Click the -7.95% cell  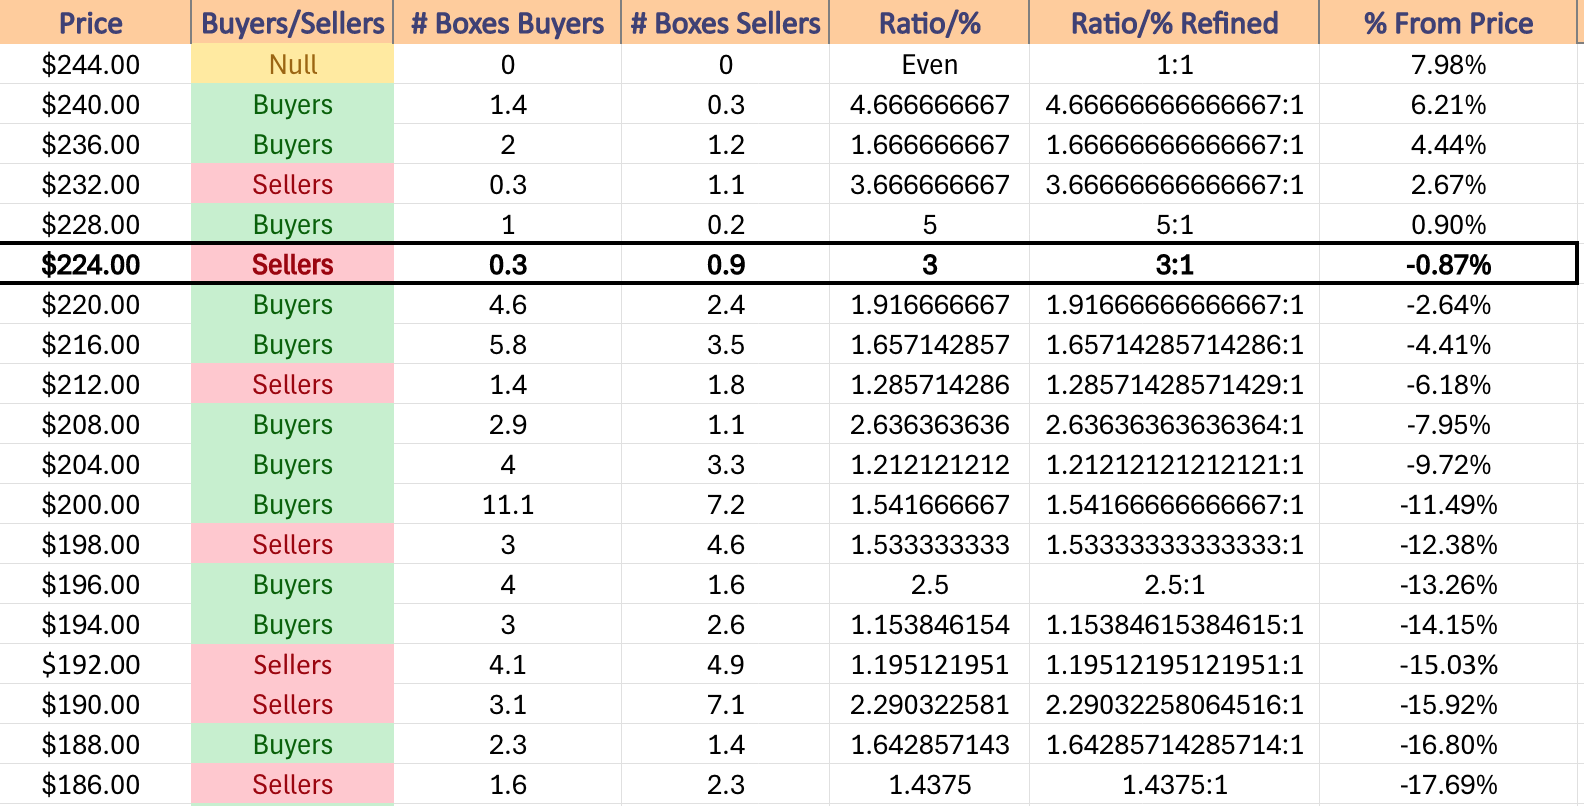click(1448, 425)
